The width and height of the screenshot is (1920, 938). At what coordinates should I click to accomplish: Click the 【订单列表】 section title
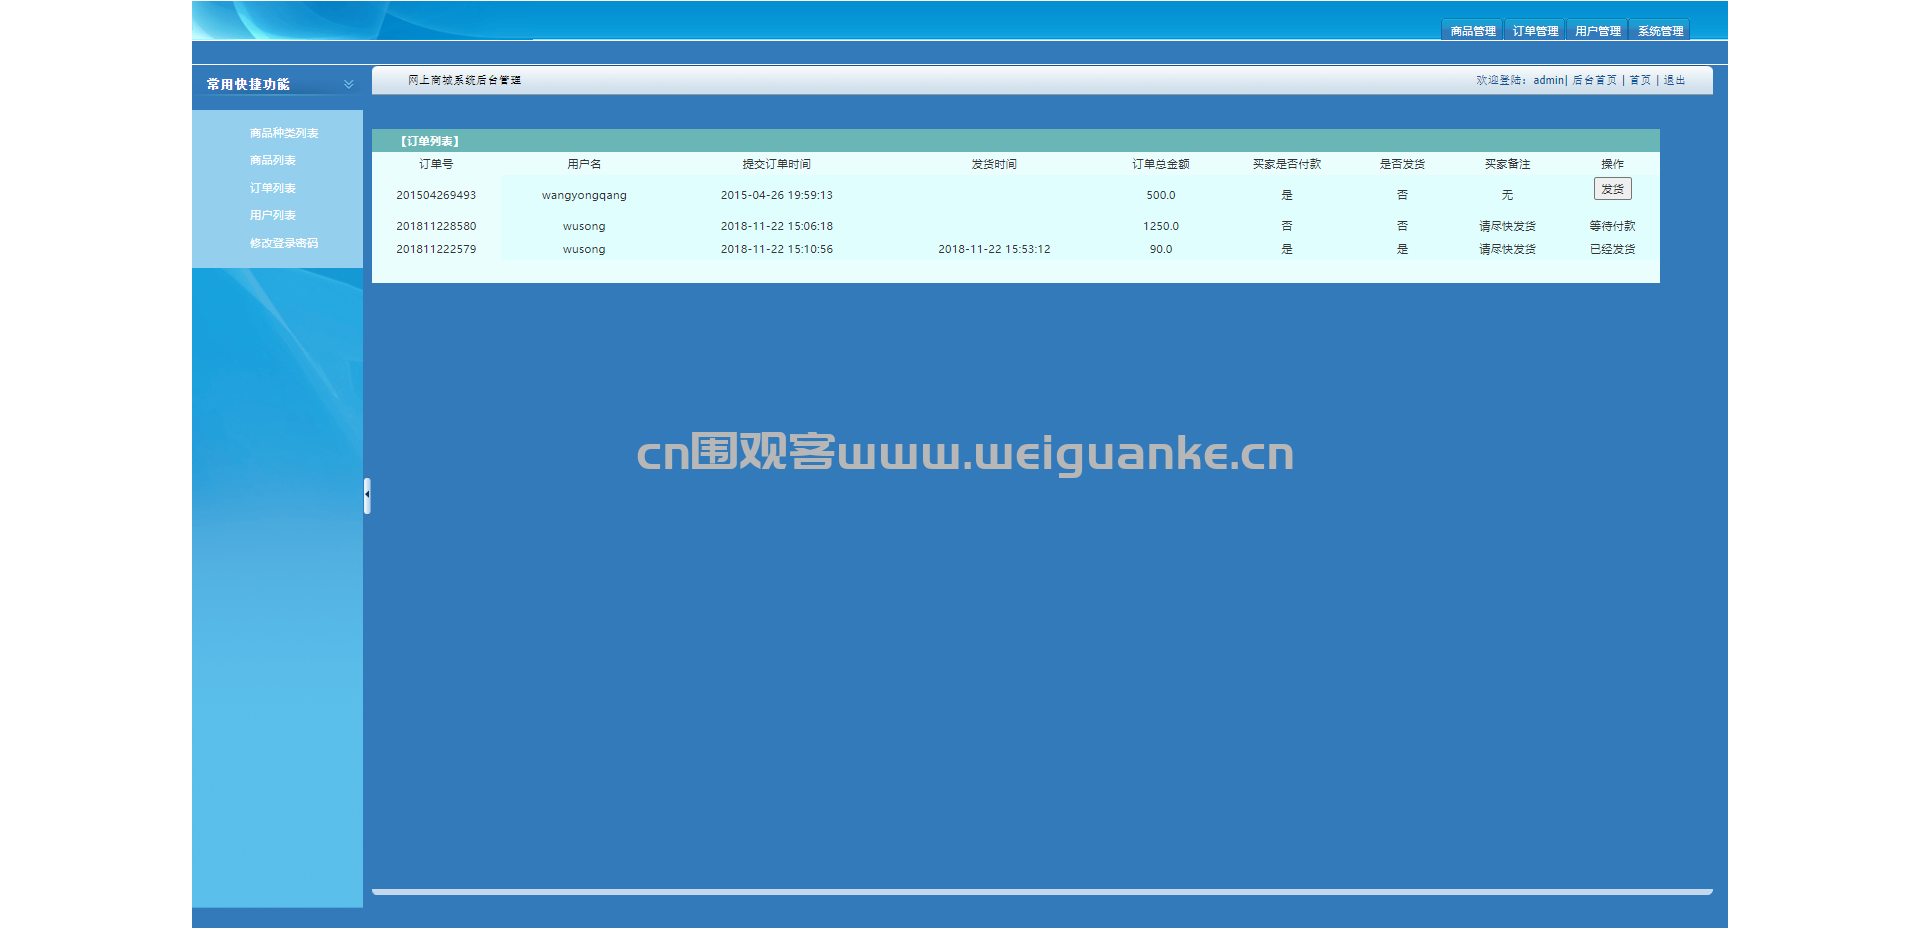430,141
